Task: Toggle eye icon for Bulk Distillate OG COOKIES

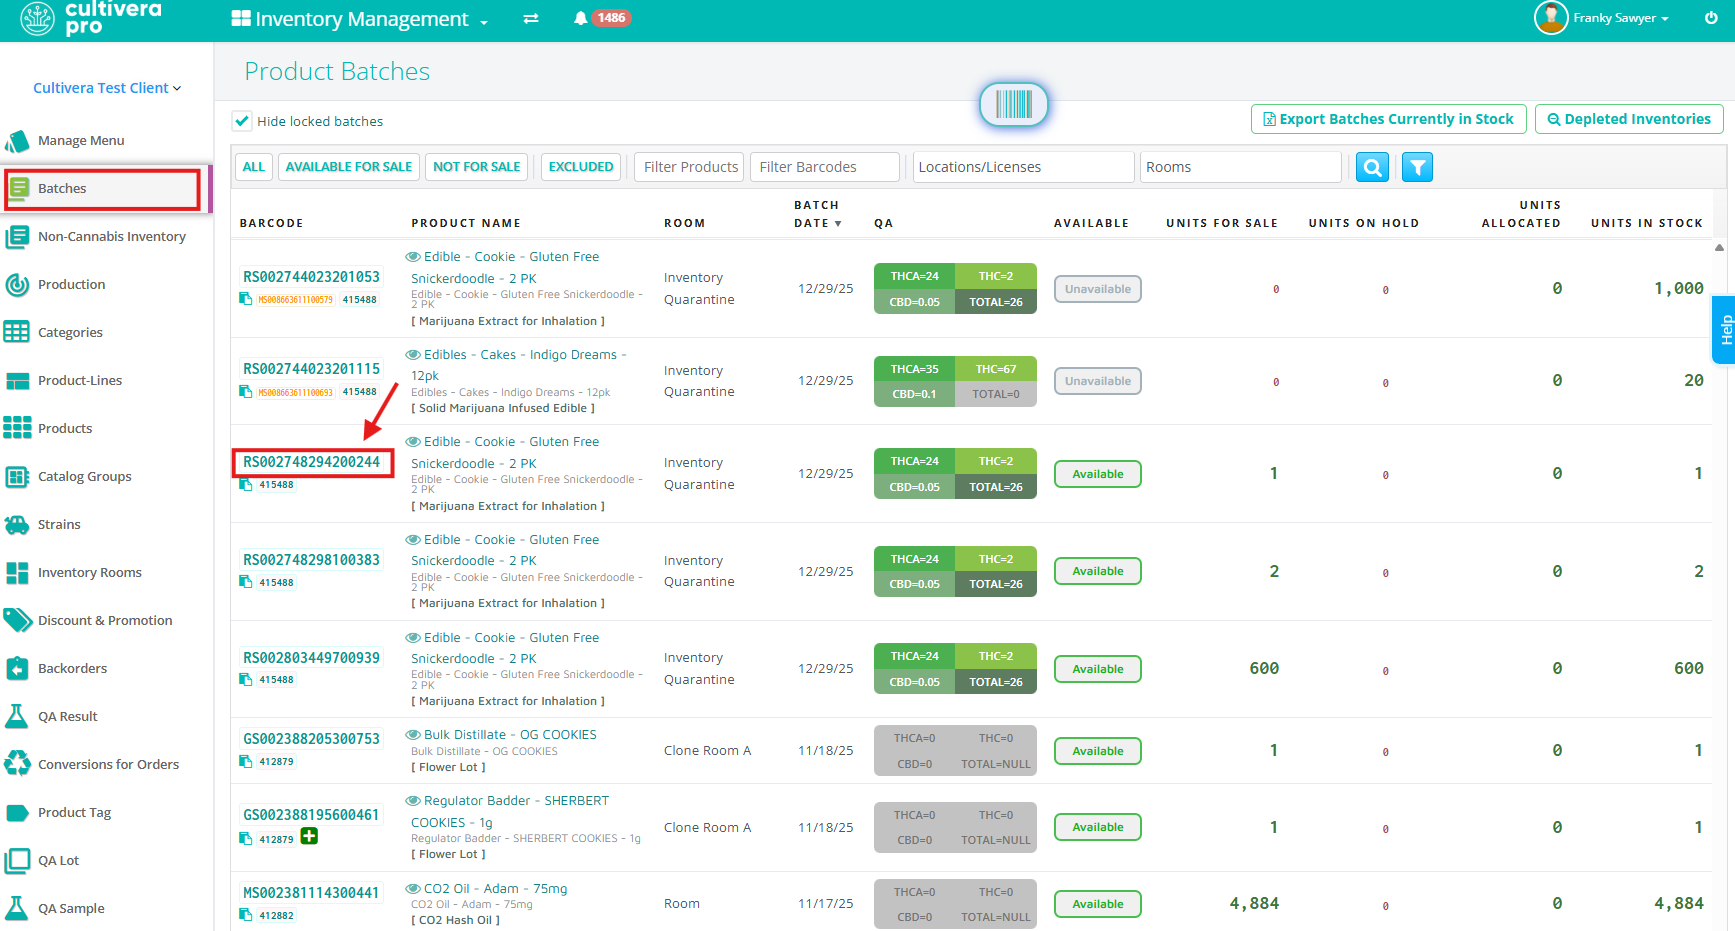Action: [x=412, y=735]
